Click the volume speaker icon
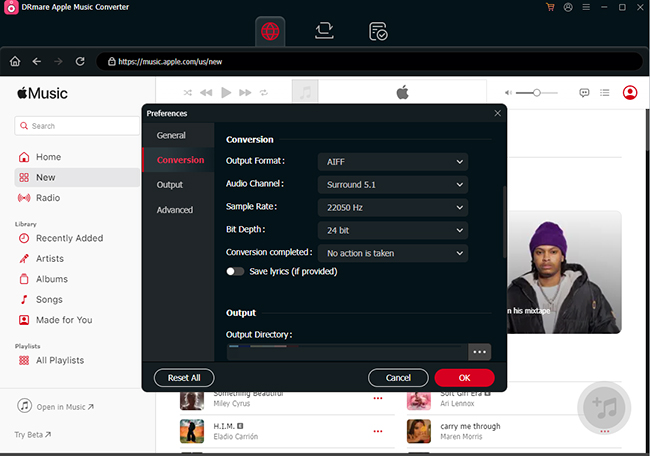This screenshot has height=456, width=650. [x=508, y=92]
